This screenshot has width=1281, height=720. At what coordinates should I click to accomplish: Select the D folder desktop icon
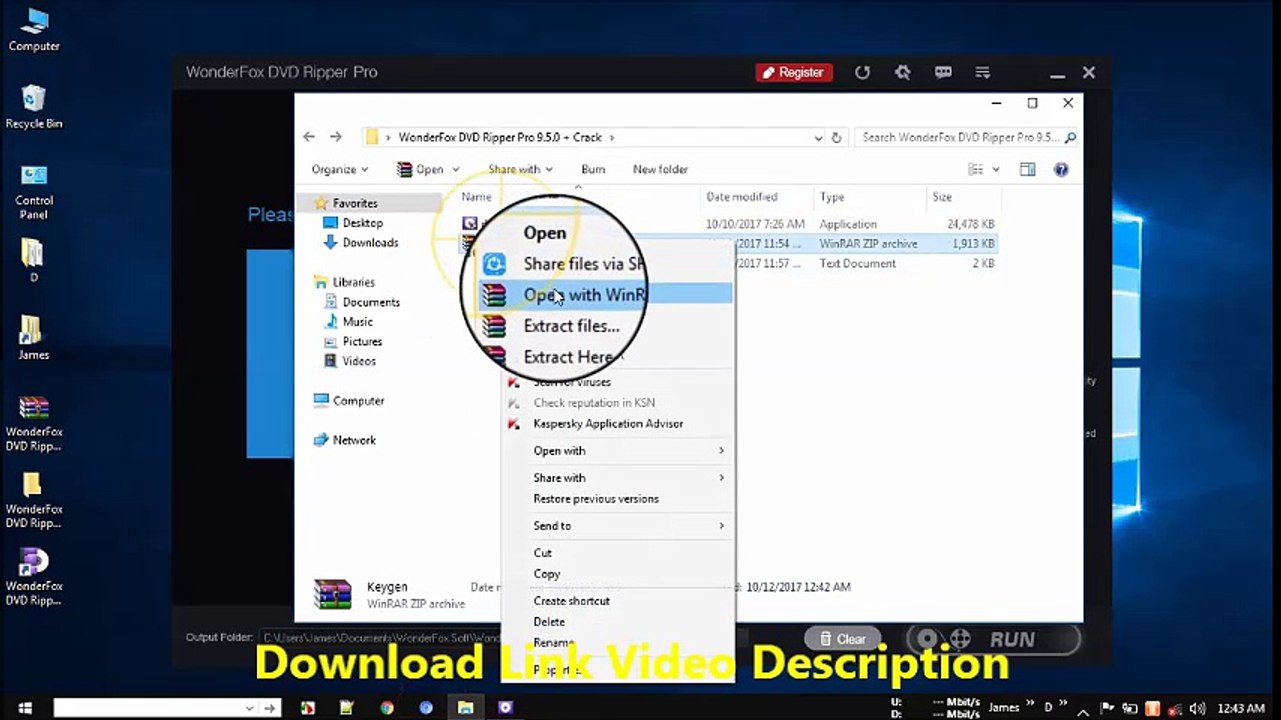(33, 259)
